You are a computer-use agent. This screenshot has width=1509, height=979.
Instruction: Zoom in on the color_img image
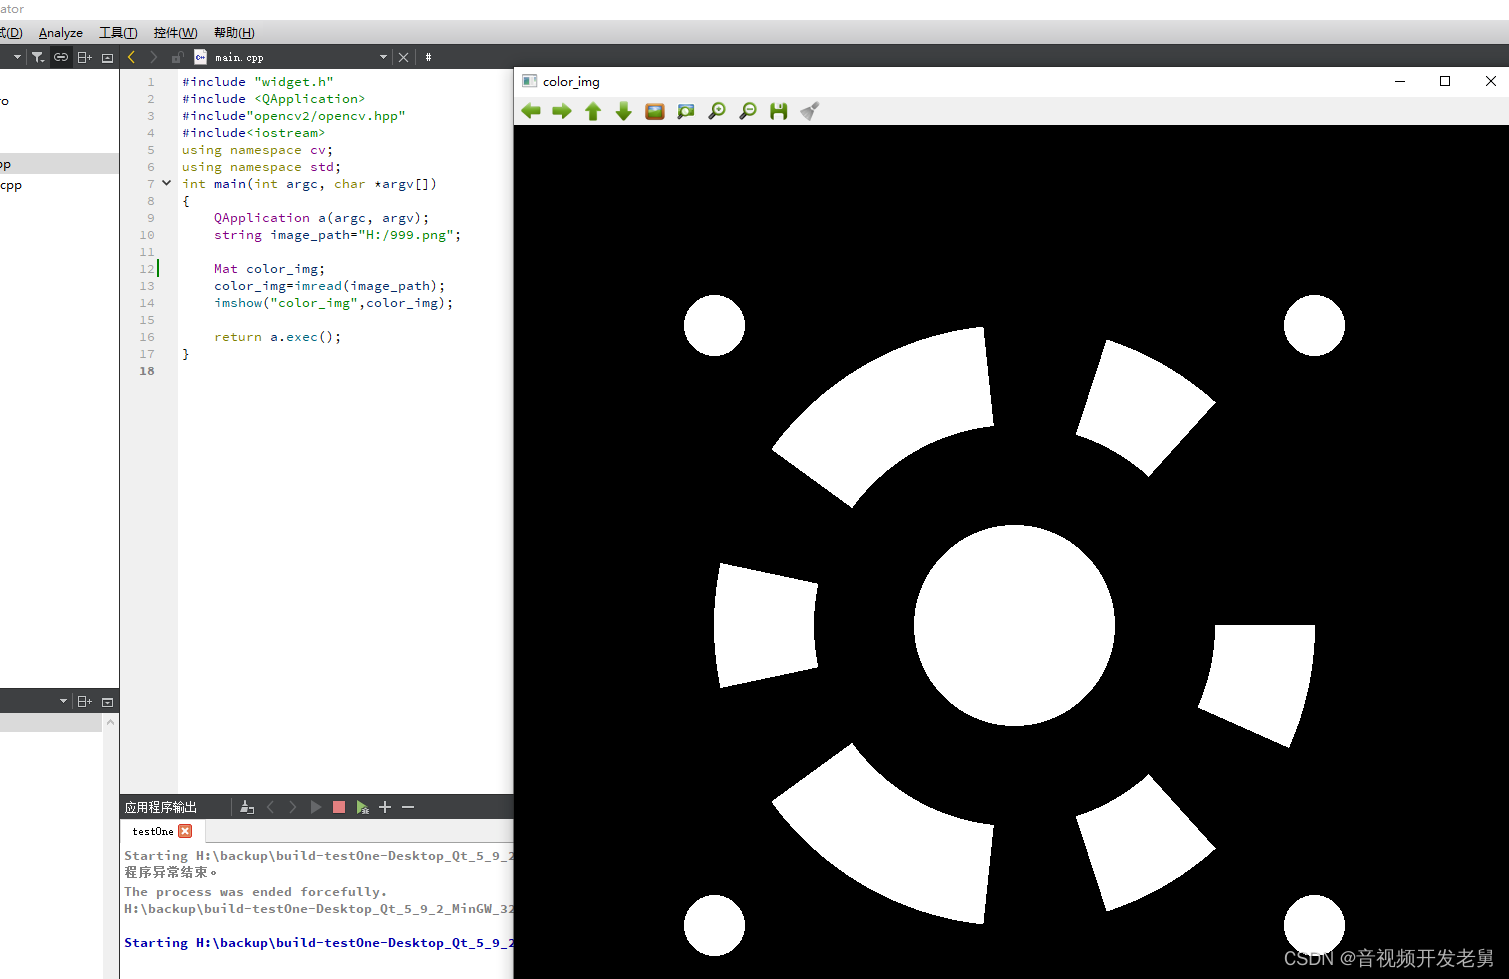pos(717,111)
